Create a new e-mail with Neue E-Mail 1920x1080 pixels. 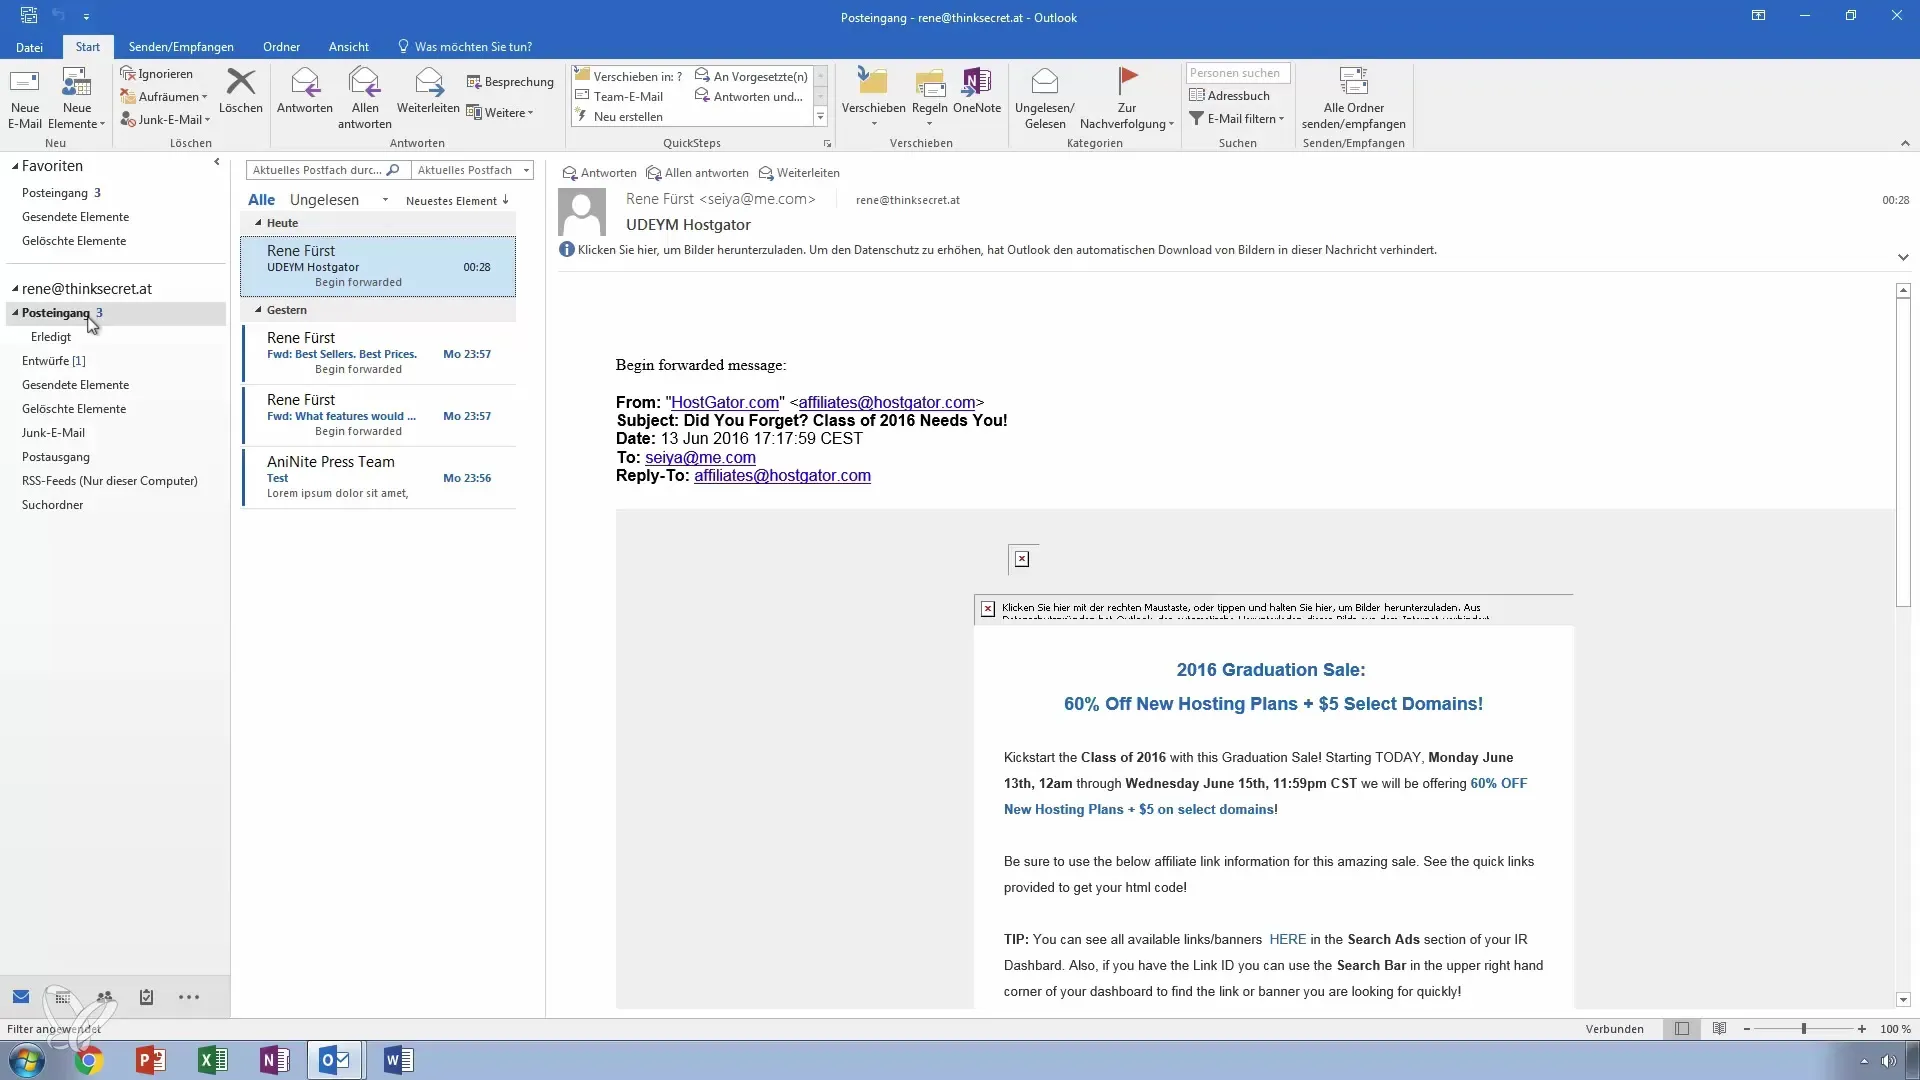coord(25,98)
